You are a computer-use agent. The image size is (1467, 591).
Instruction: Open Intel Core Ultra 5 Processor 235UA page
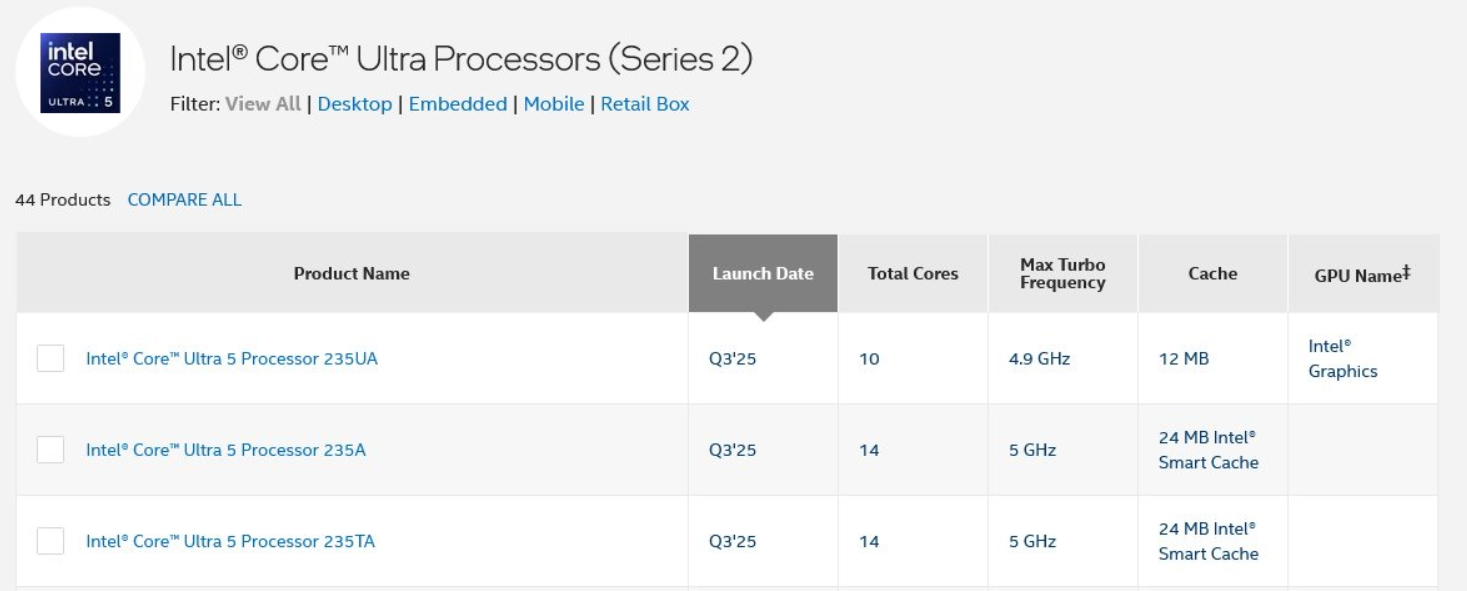pos(232,360)
